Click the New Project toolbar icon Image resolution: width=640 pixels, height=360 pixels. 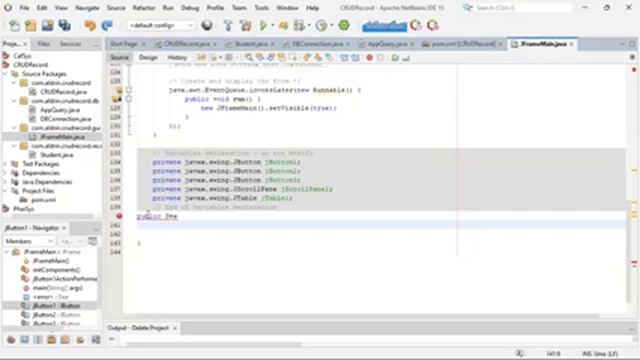coord(31,26)
